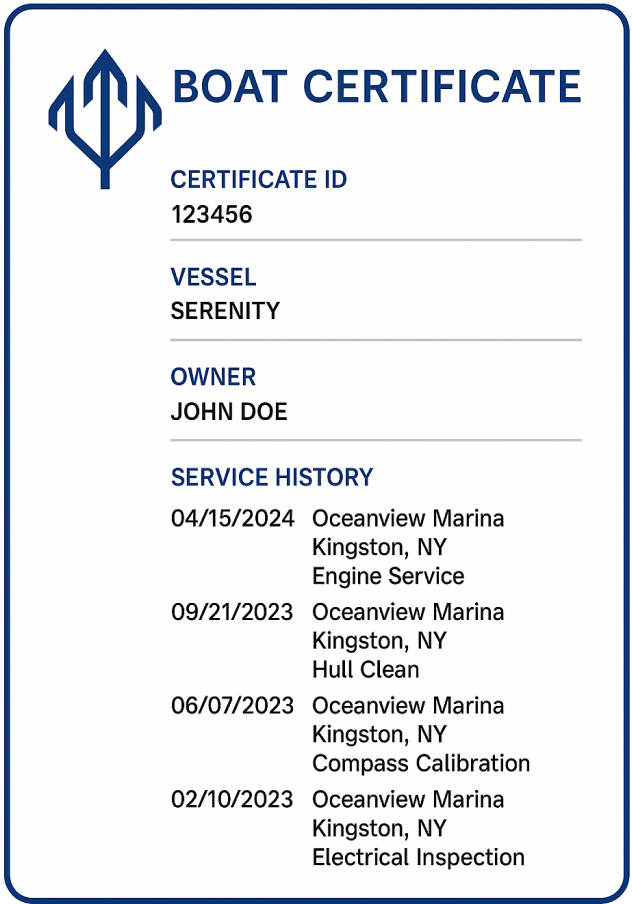
Task: Click certificate number 123456
Action: pyautogui.click(x=211, y=214)
